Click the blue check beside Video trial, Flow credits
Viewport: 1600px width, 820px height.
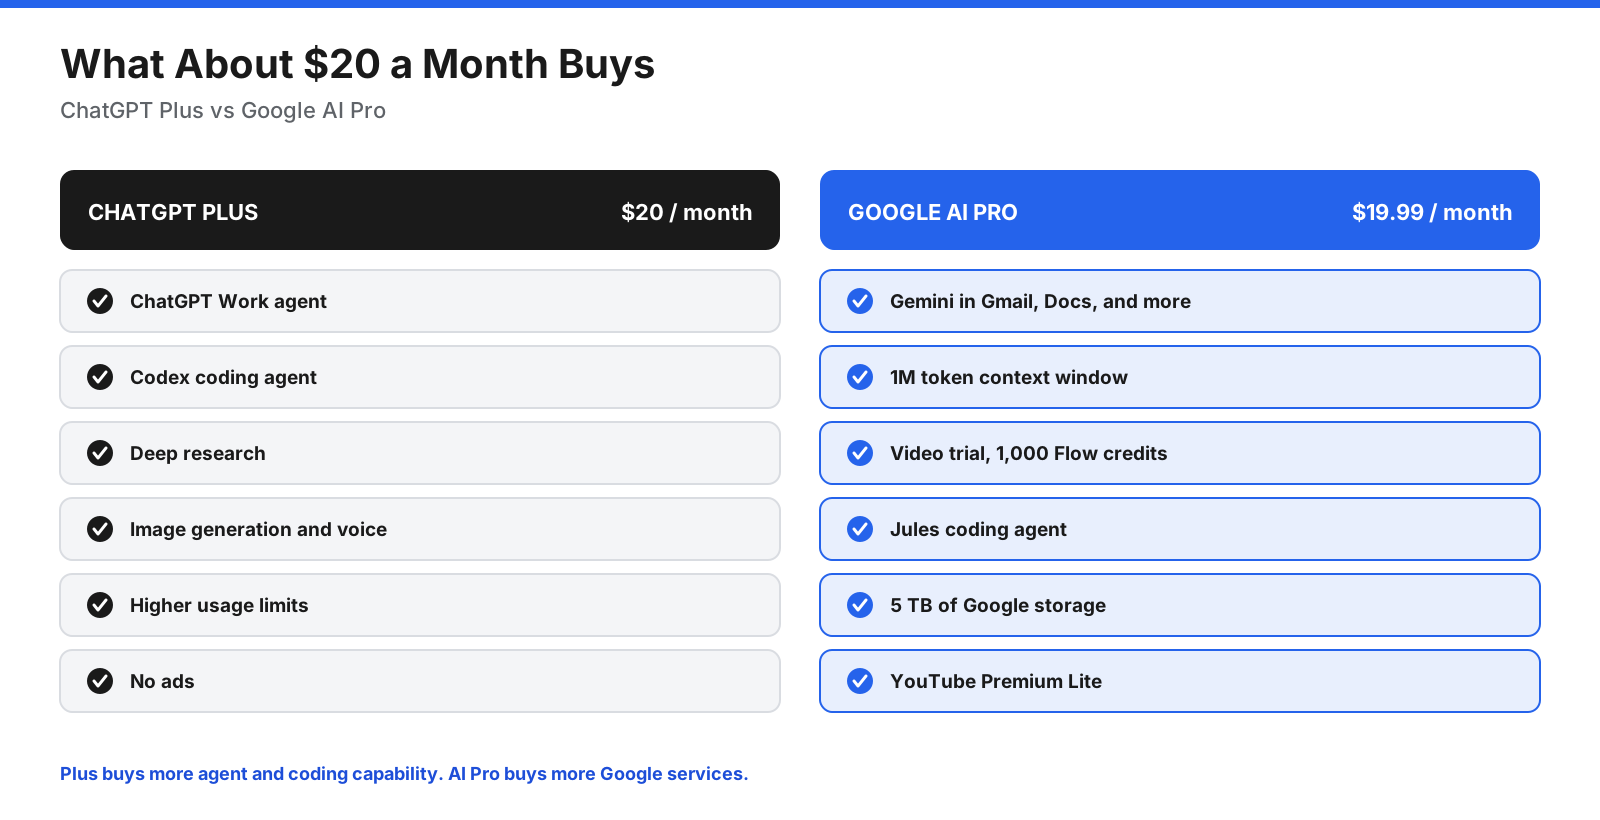point(860,453)
